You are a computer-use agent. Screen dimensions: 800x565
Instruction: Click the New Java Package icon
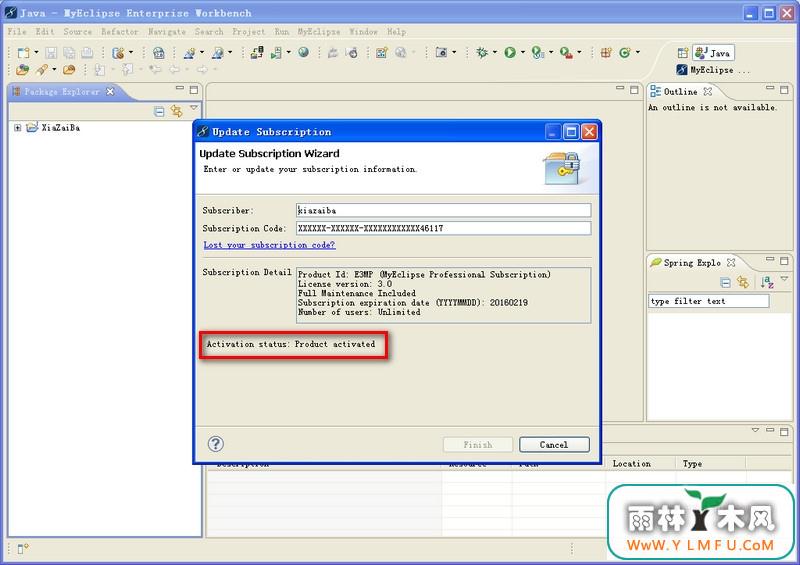606,52
